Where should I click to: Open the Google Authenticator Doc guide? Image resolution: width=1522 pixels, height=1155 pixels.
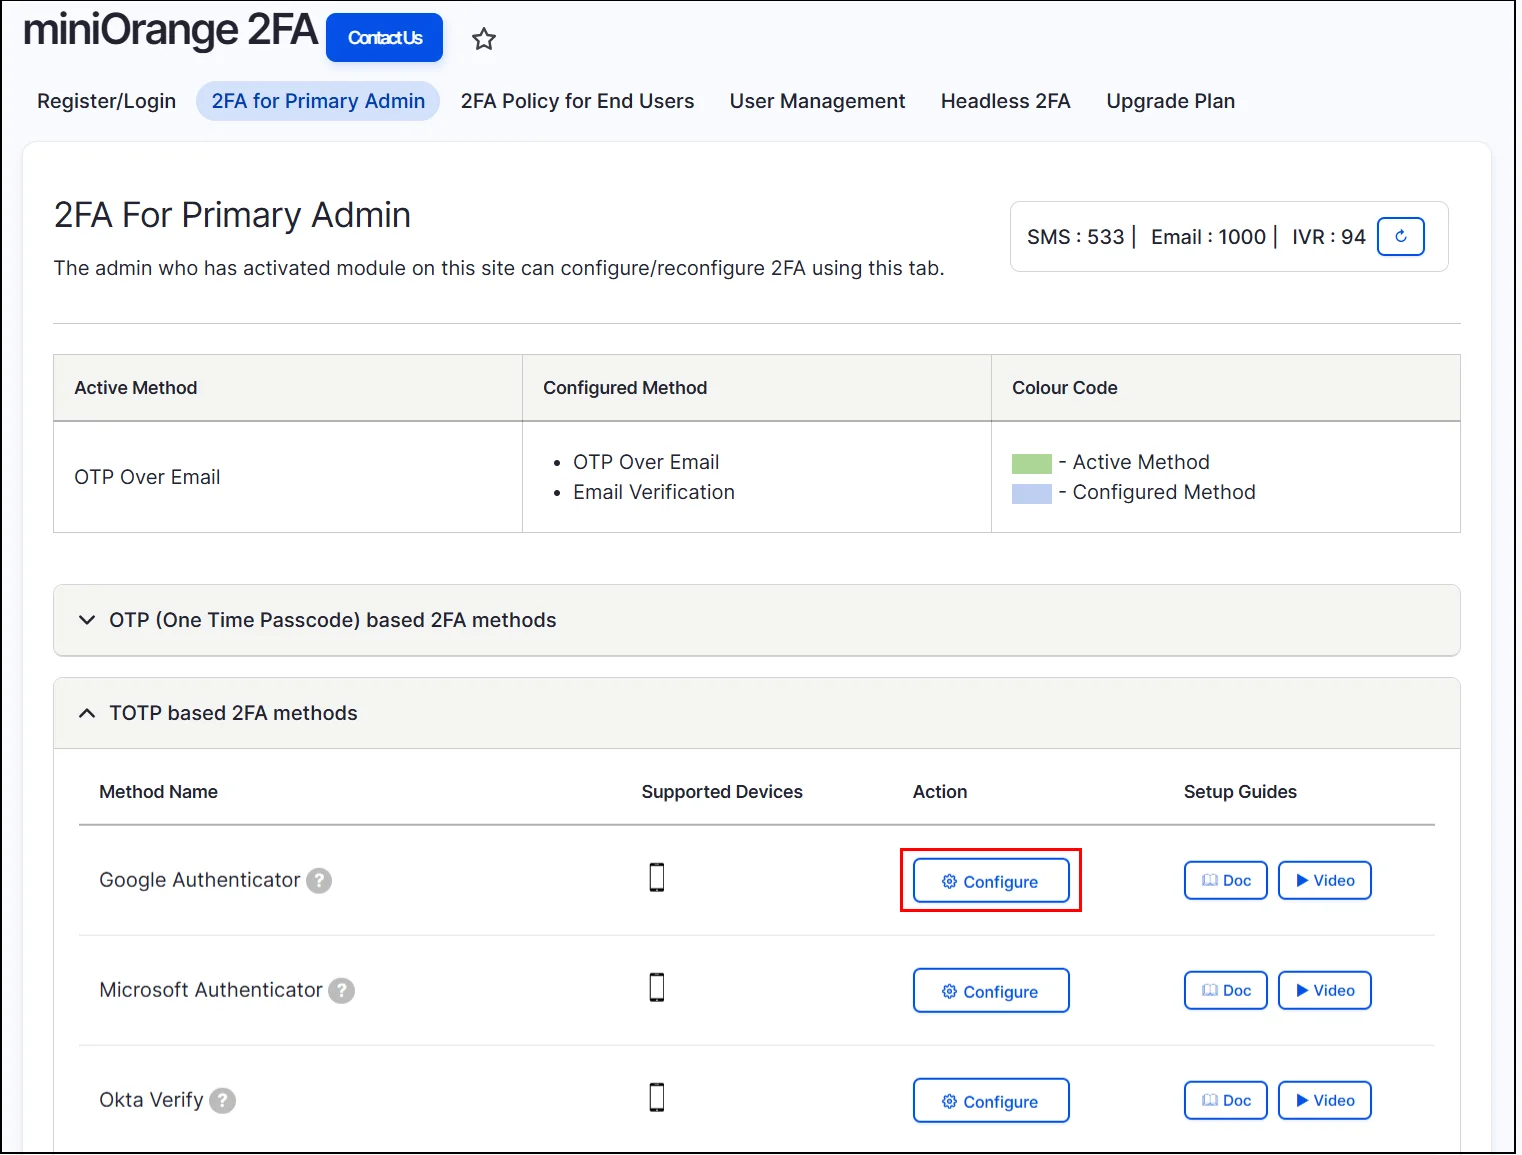1226,881
